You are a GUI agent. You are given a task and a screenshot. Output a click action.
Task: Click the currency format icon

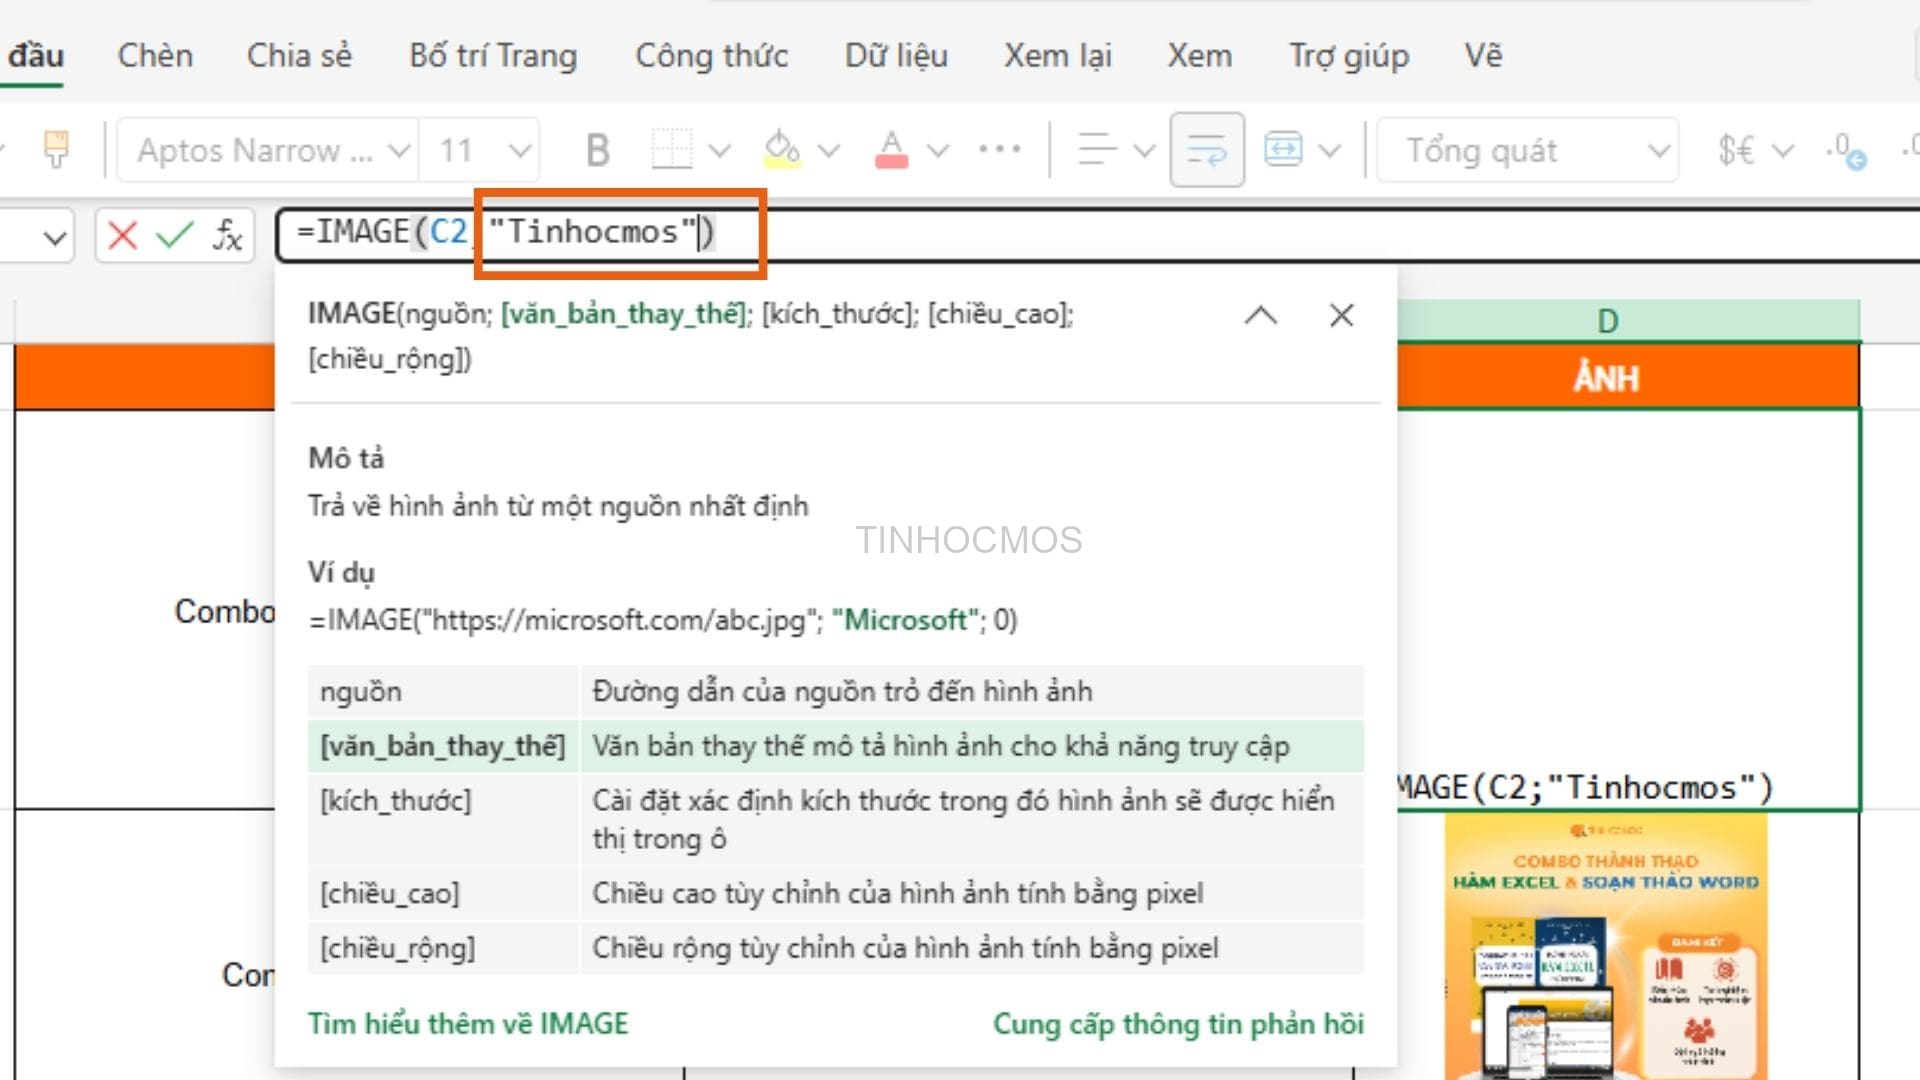coord(1736,150)
